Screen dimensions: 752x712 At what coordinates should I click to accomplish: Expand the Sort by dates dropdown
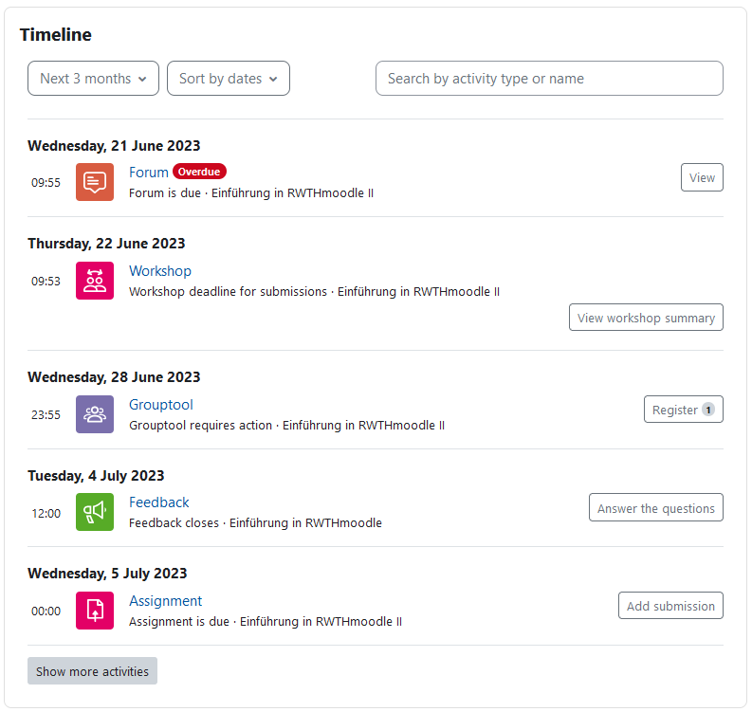[228, 79]
